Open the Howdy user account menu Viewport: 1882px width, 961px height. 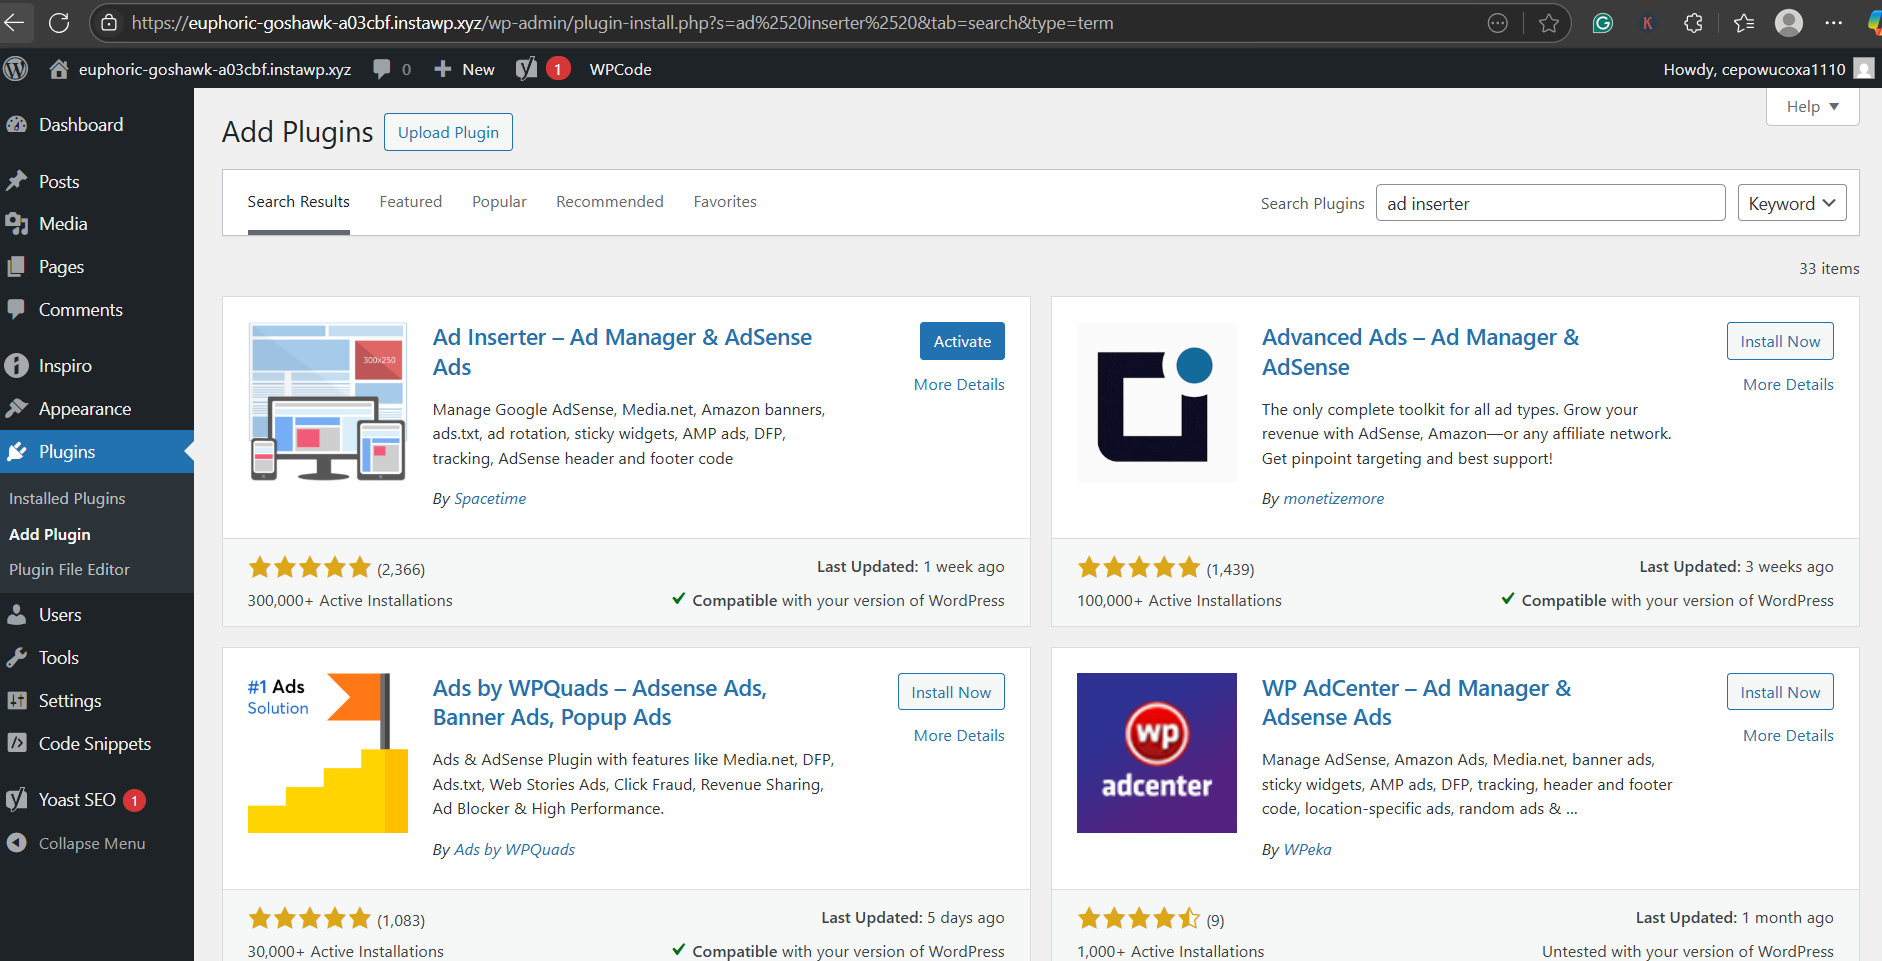tap(1768, 69)
